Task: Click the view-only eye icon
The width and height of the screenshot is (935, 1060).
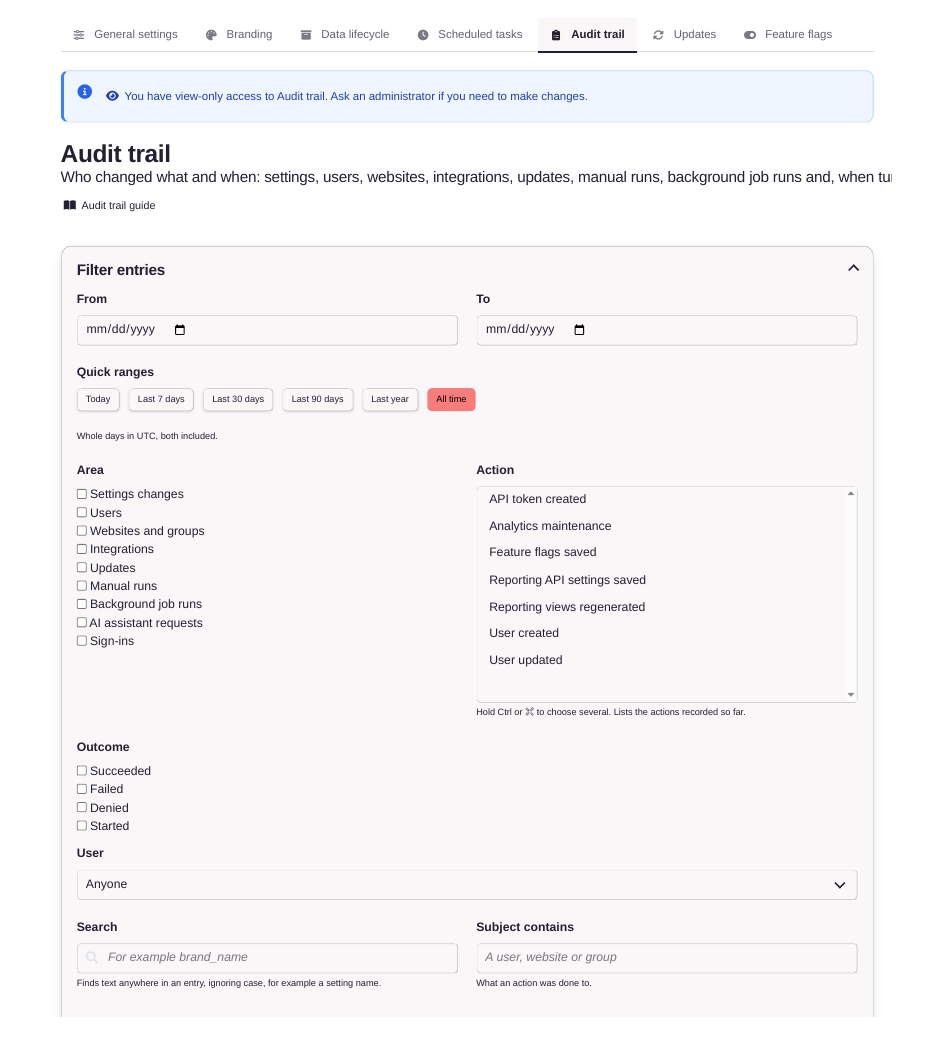Action: point(112,96)
